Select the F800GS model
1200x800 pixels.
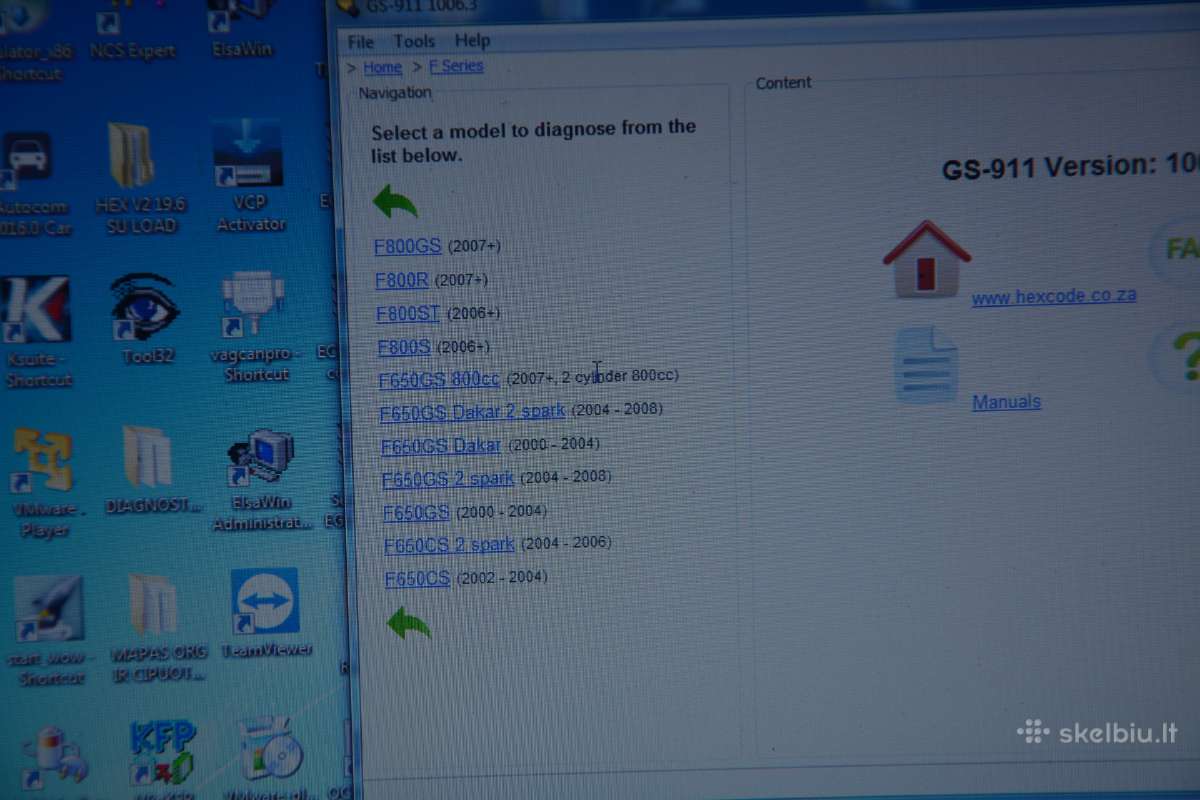point(408,246)
